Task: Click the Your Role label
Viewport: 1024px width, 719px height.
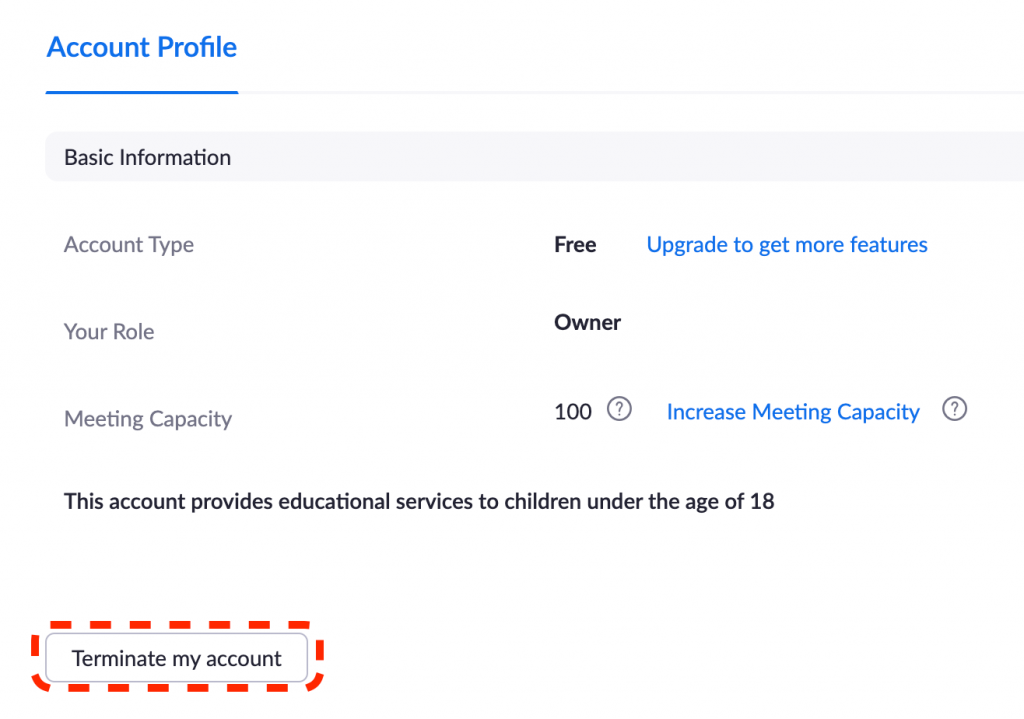Action: 109,332
